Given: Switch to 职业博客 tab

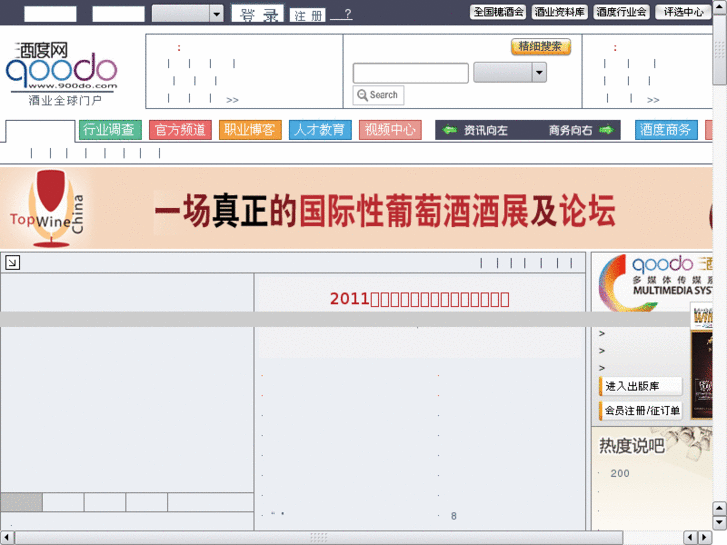Looking at the screenshot, I should [x=250, y=129].
